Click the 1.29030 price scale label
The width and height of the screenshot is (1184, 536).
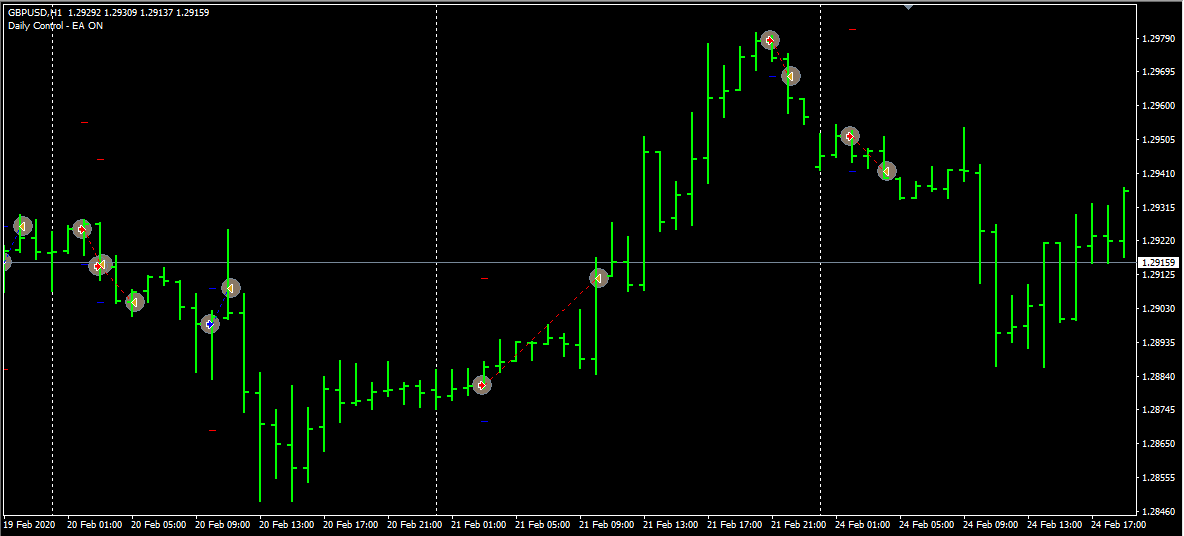tap(1158, 309)
